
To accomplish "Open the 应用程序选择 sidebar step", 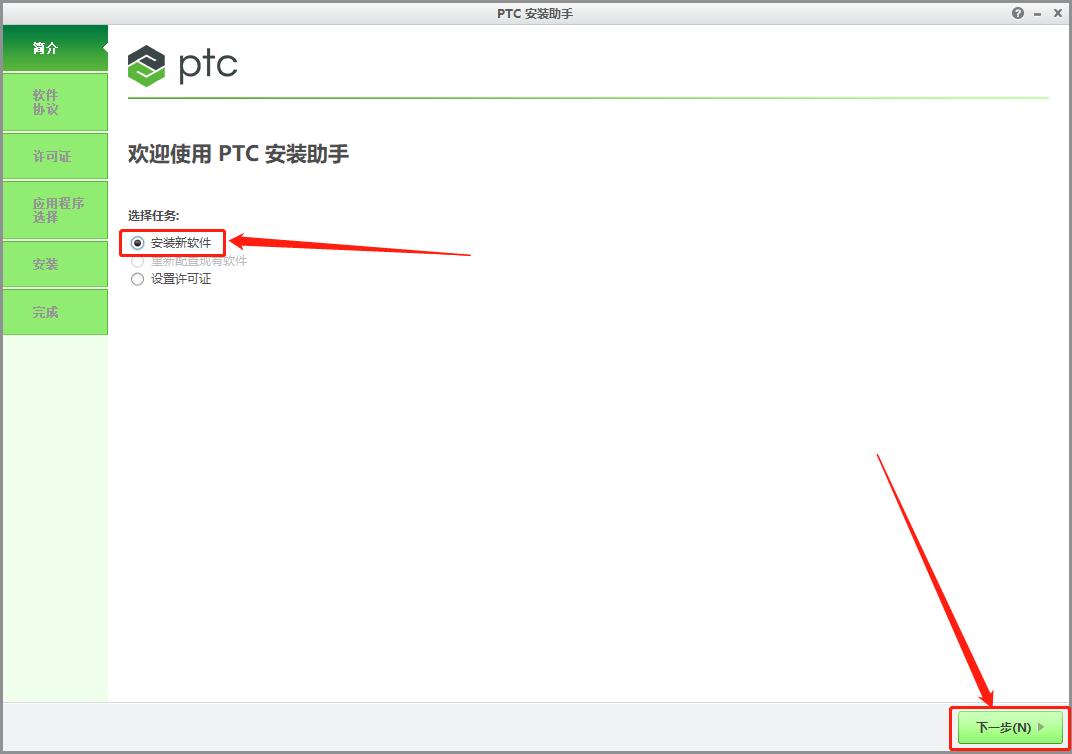I will click(55, 210).
